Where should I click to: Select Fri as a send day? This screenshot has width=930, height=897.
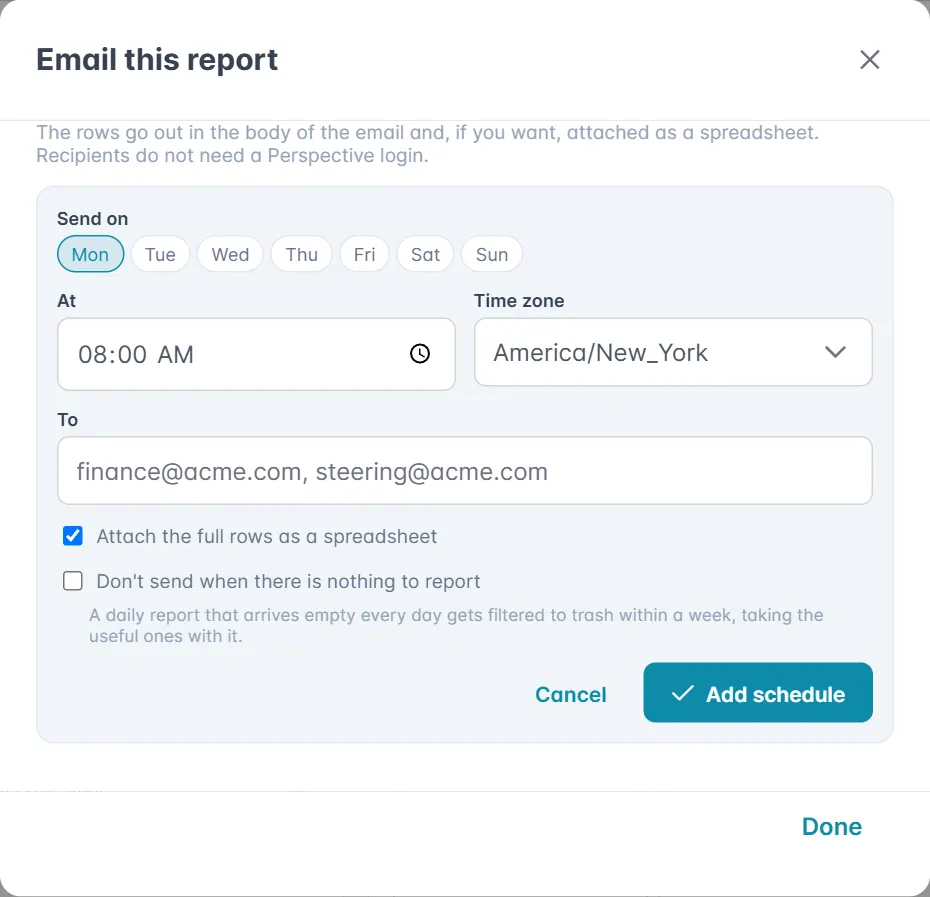(x=364, y=254)
